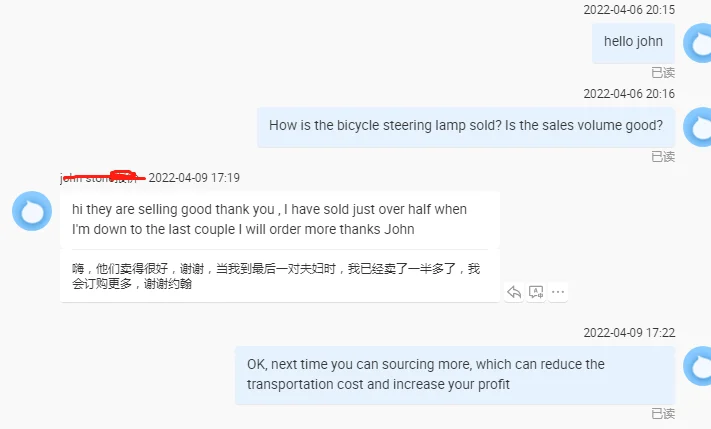711x429 pixels.
Task: Select the "OK, next time you can sourcing more" message
Action: pyautogui.click(x=425, y=374)
